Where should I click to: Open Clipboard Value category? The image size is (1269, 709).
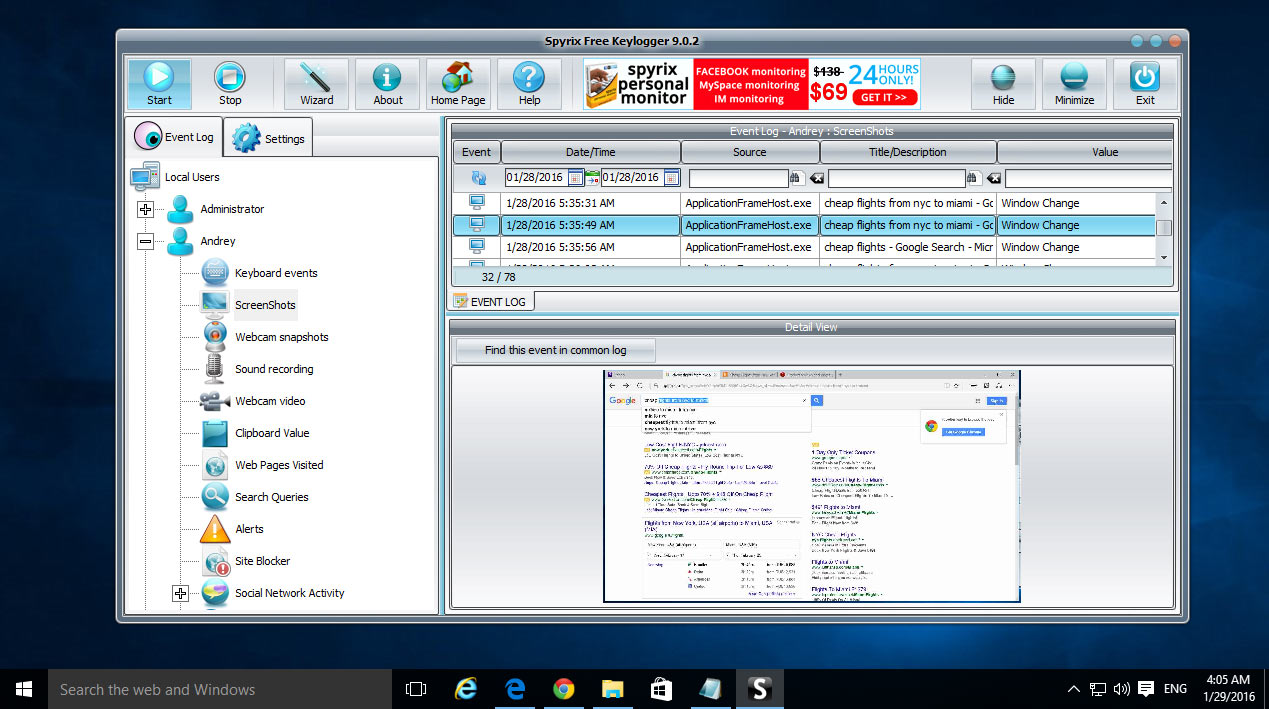272,433
